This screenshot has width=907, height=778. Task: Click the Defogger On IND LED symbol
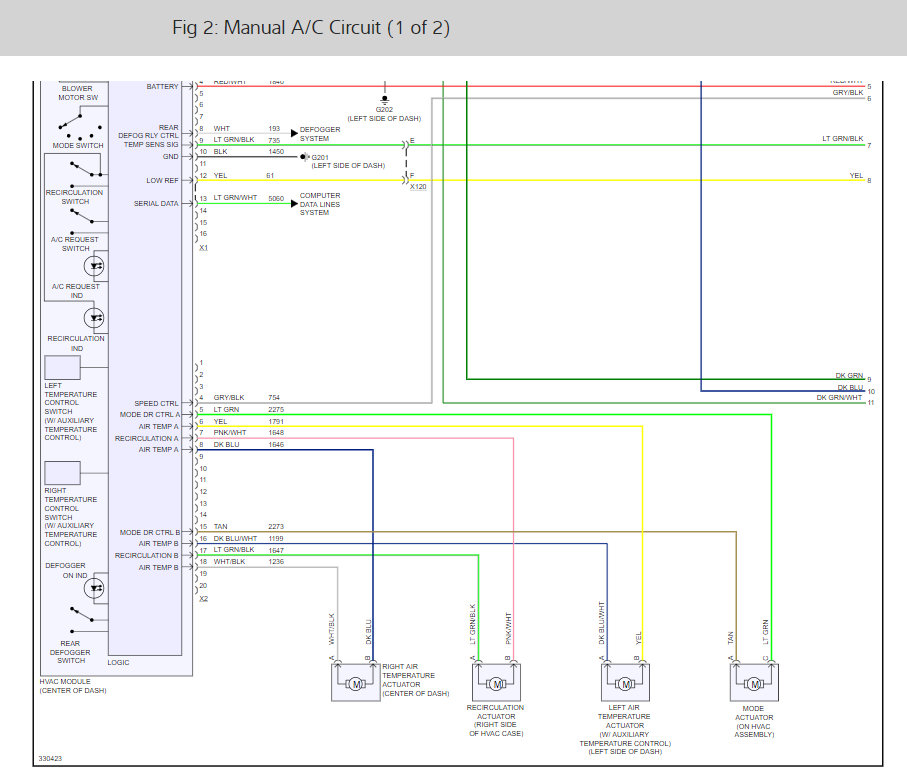[x=94, y=589]
